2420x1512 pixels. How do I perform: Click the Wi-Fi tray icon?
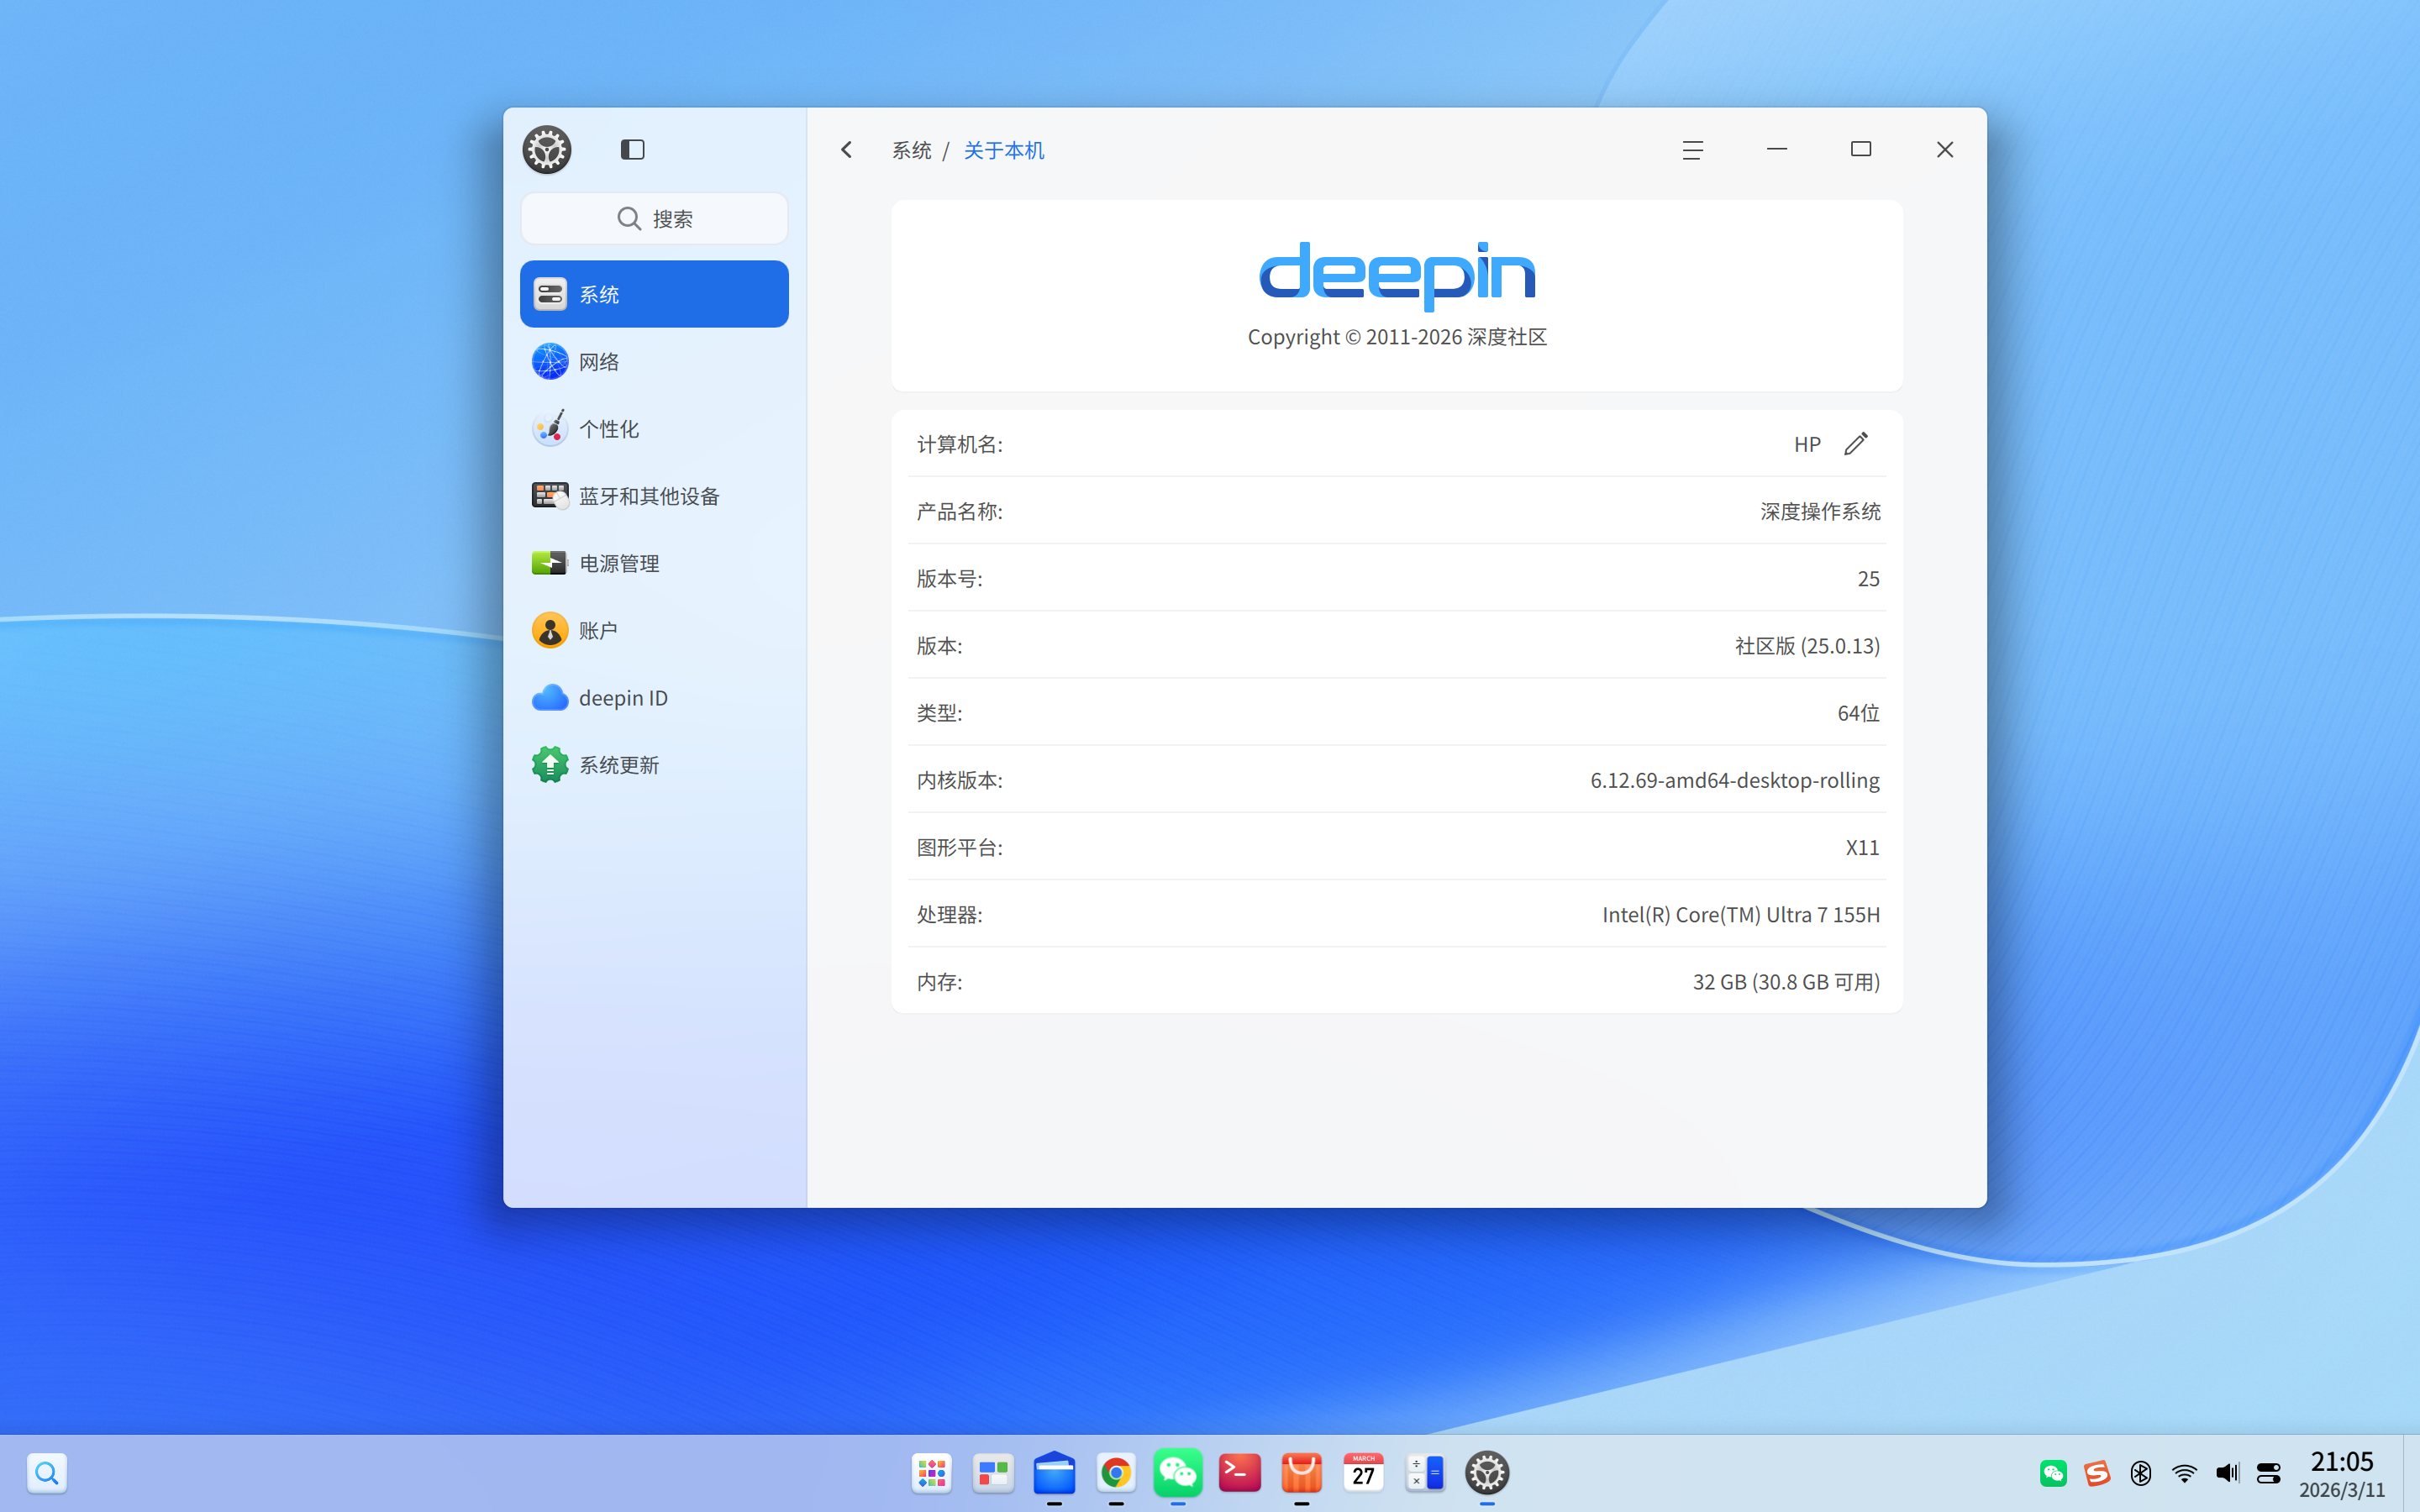coord(2184,1472)
